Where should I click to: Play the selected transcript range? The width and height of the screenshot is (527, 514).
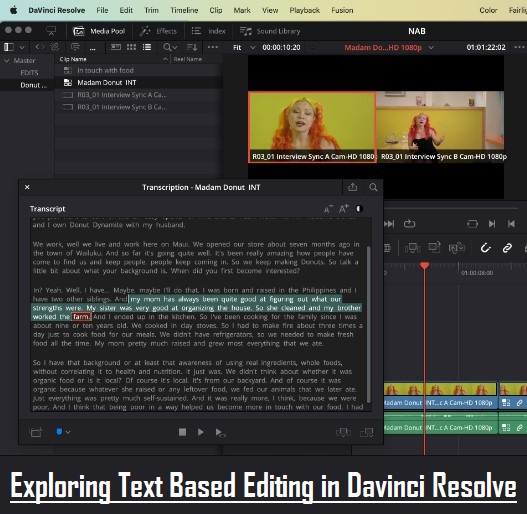coord(220,433)
